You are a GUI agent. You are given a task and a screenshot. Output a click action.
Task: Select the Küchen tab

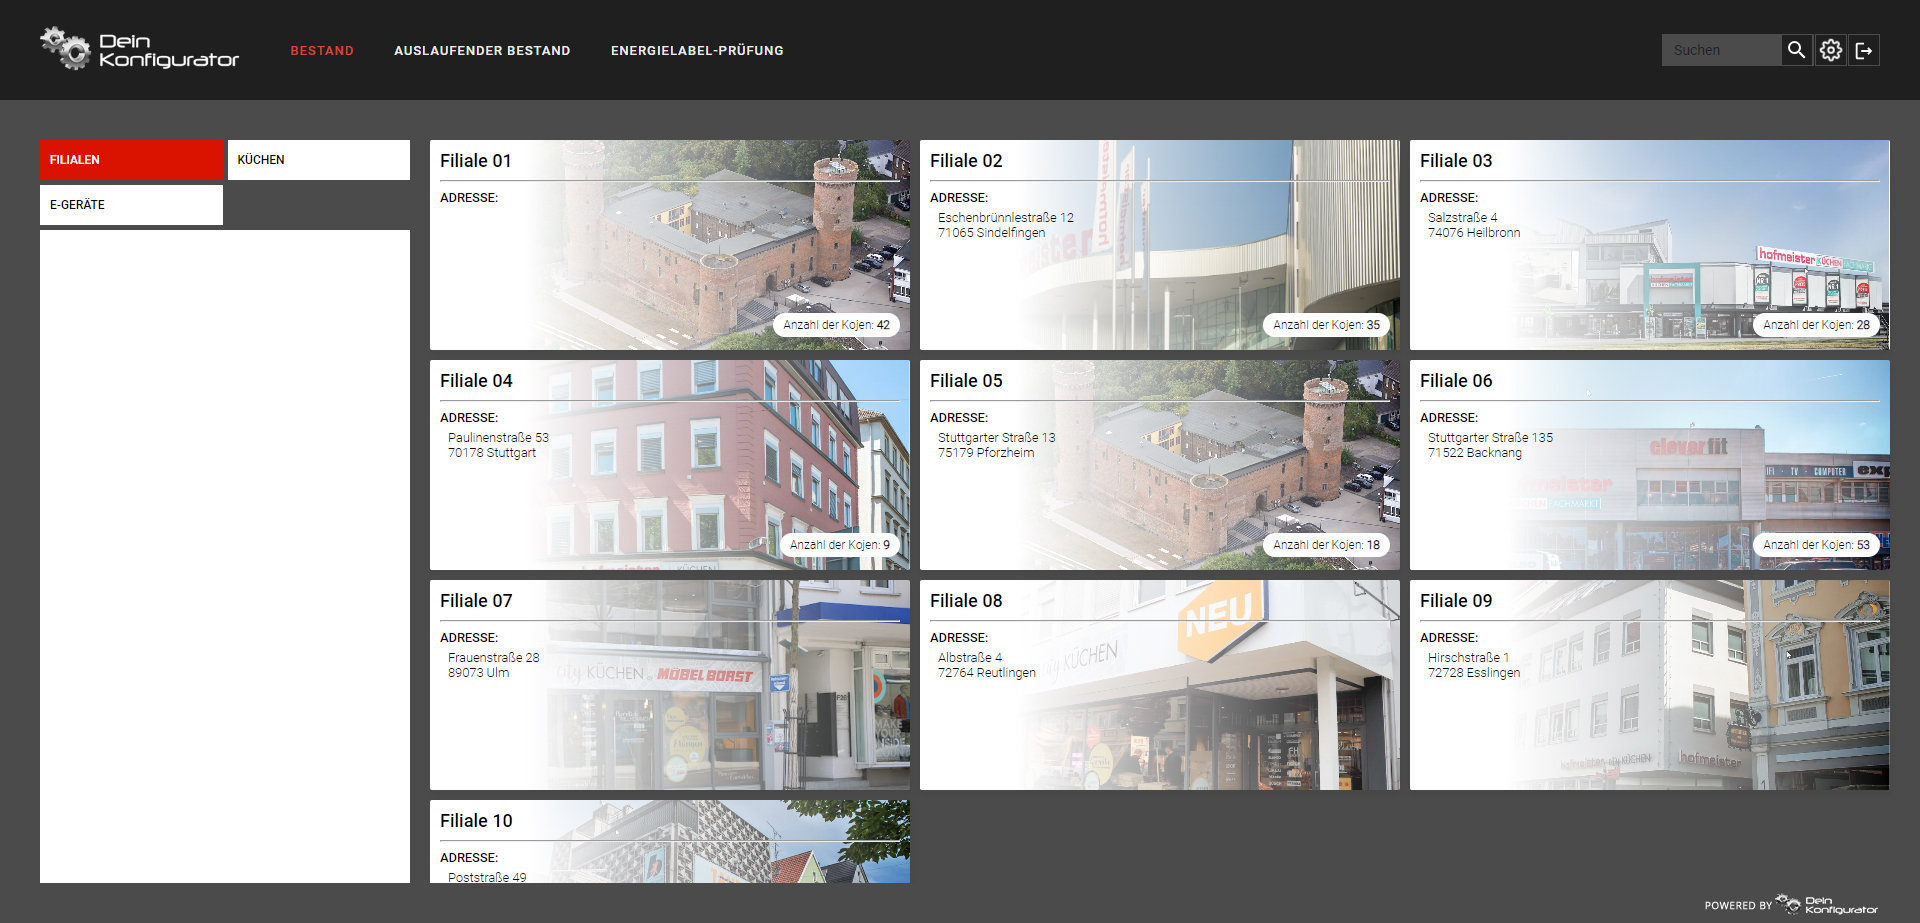pos(318,160)
